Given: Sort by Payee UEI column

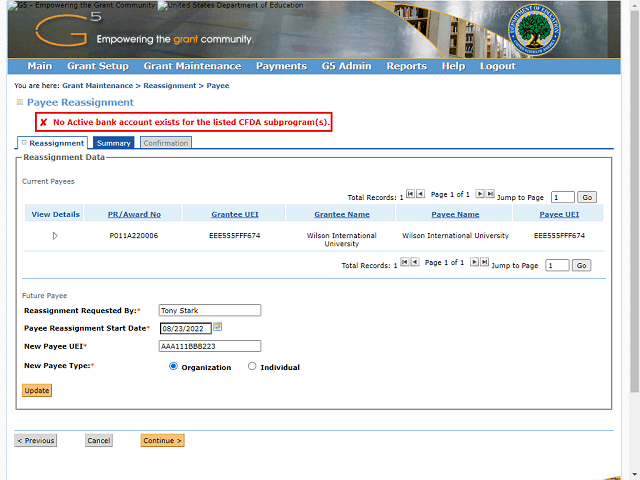Looking at the screenshot, I should coord(559,214).
